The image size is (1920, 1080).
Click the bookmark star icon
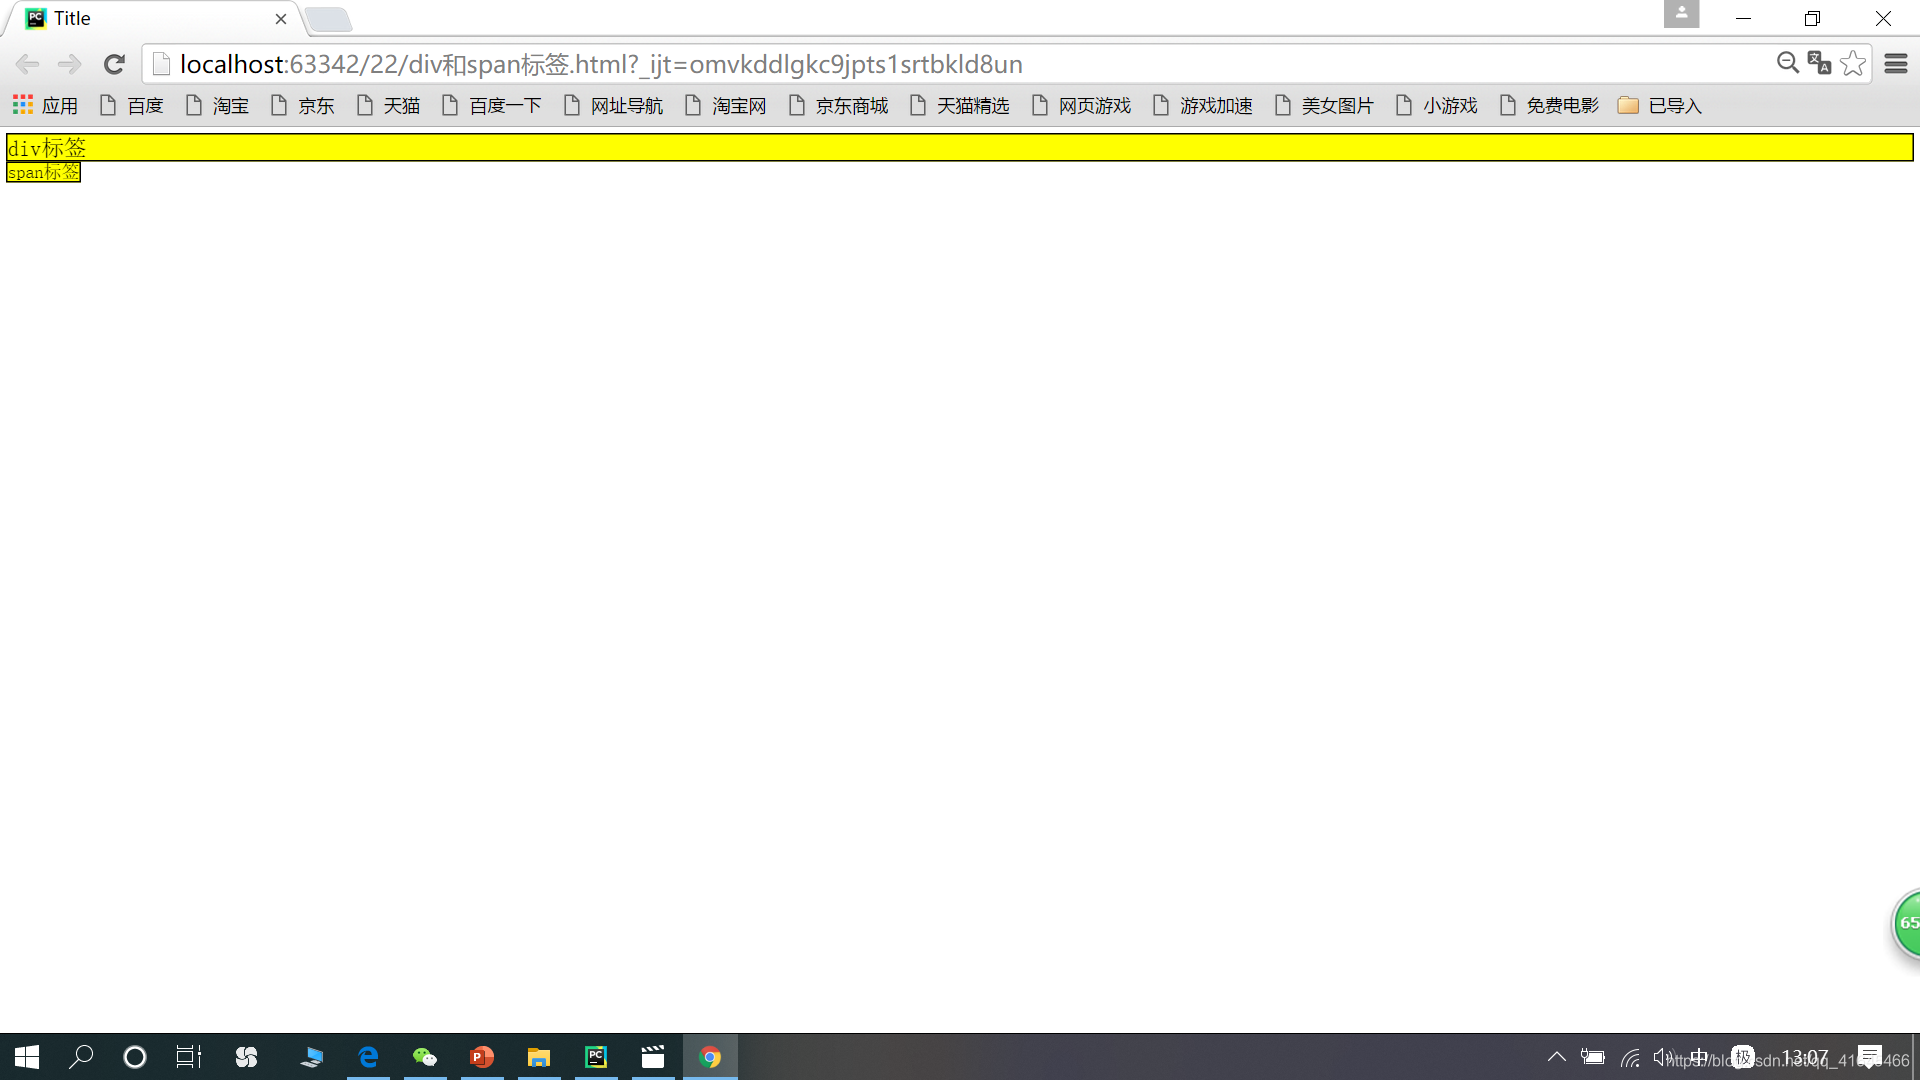tap(1852, 64)
